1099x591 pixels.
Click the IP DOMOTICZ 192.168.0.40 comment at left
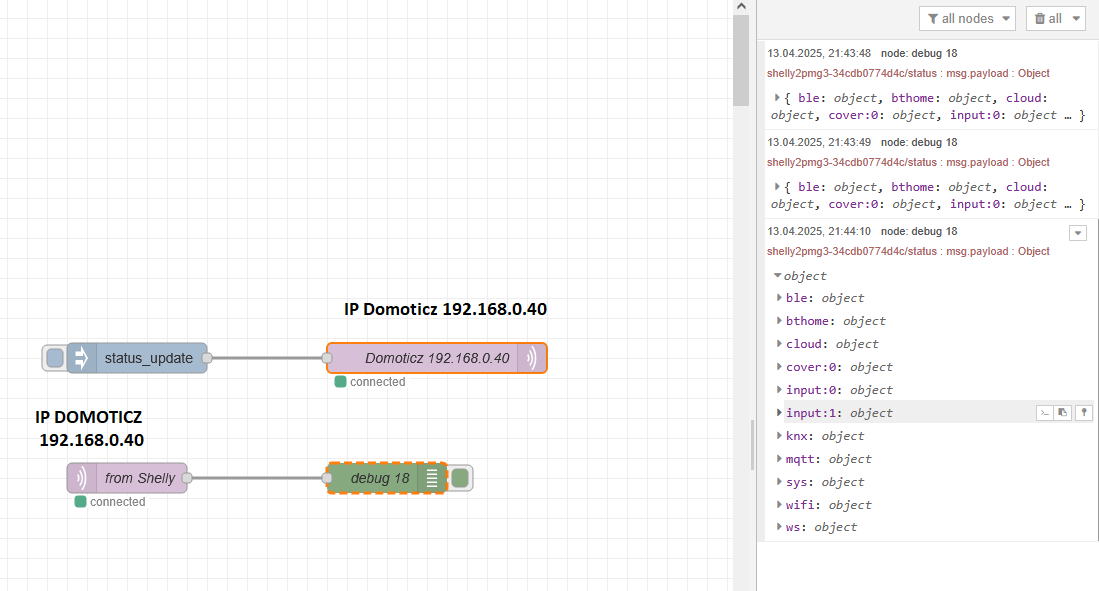click(90, 428)
